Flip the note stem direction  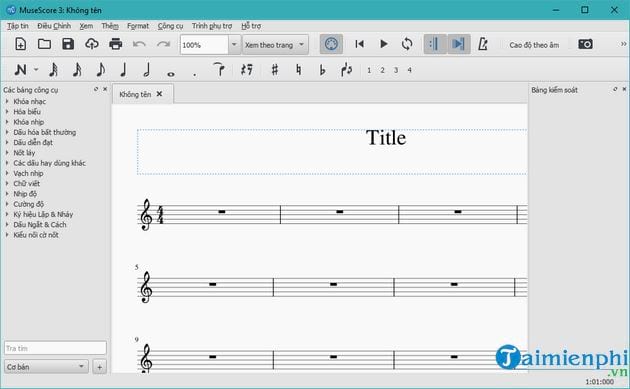(x=346, y=70)
